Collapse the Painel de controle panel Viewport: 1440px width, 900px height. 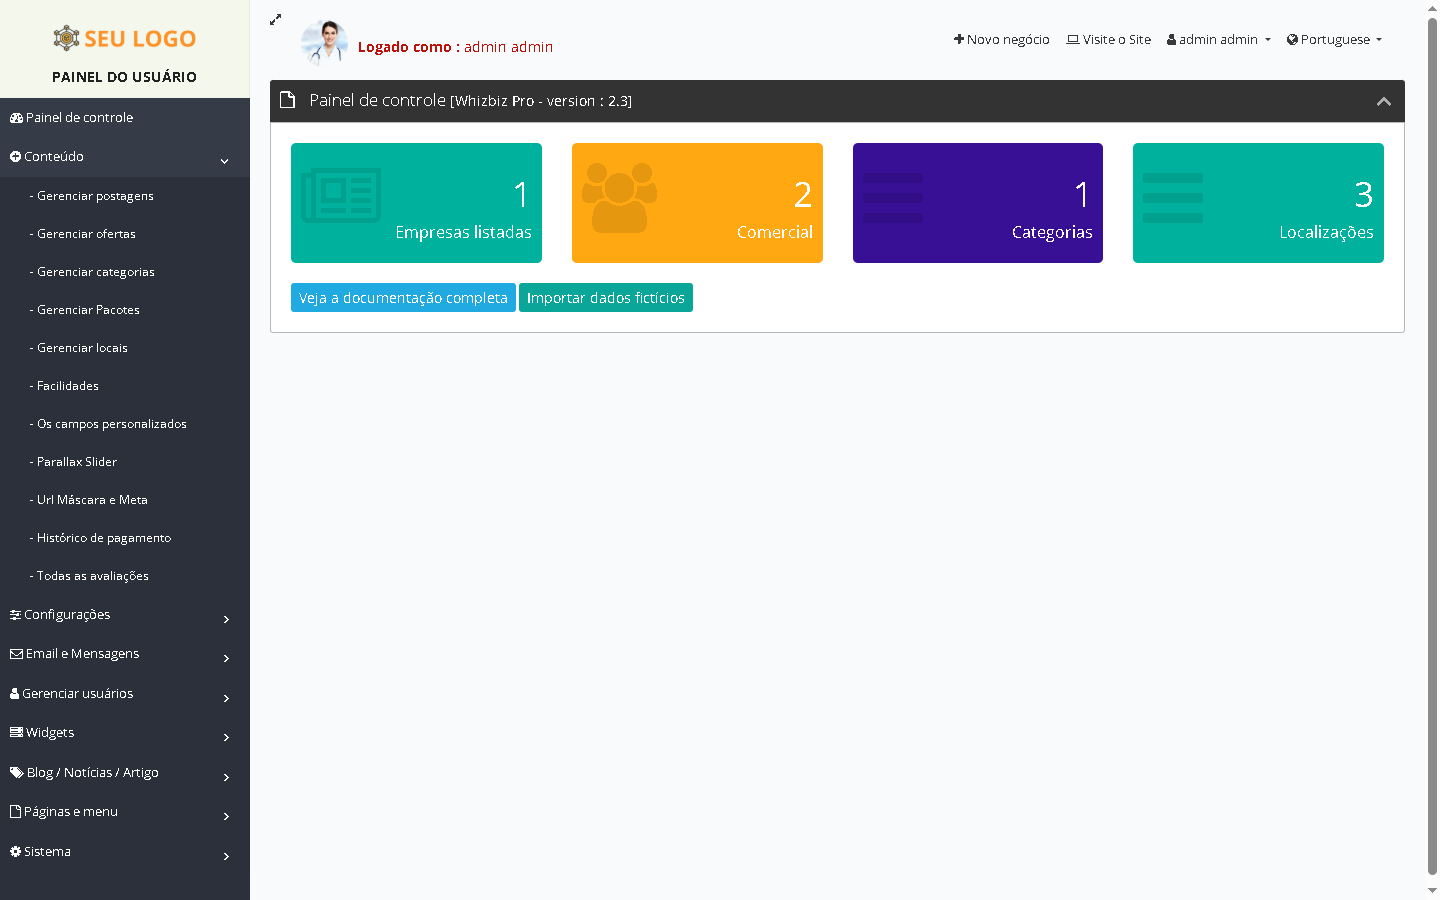(1383, 101)
